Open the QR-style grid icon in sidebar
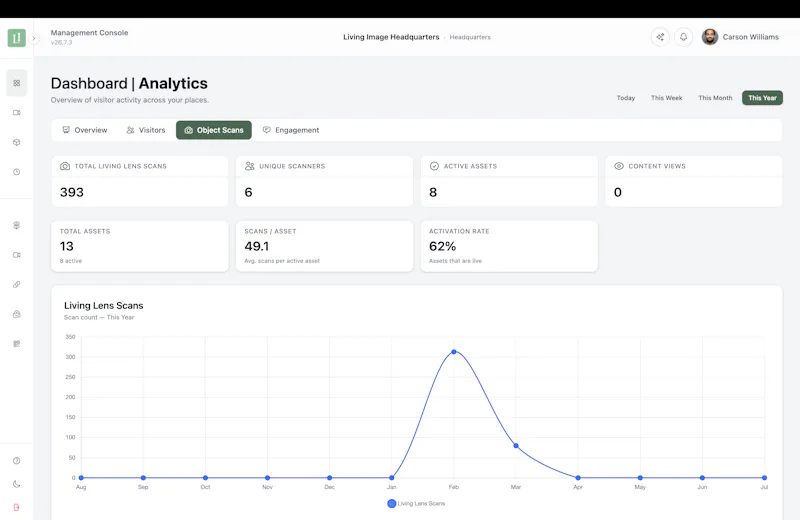Screen dimensions: 800x520 (17, 343)
